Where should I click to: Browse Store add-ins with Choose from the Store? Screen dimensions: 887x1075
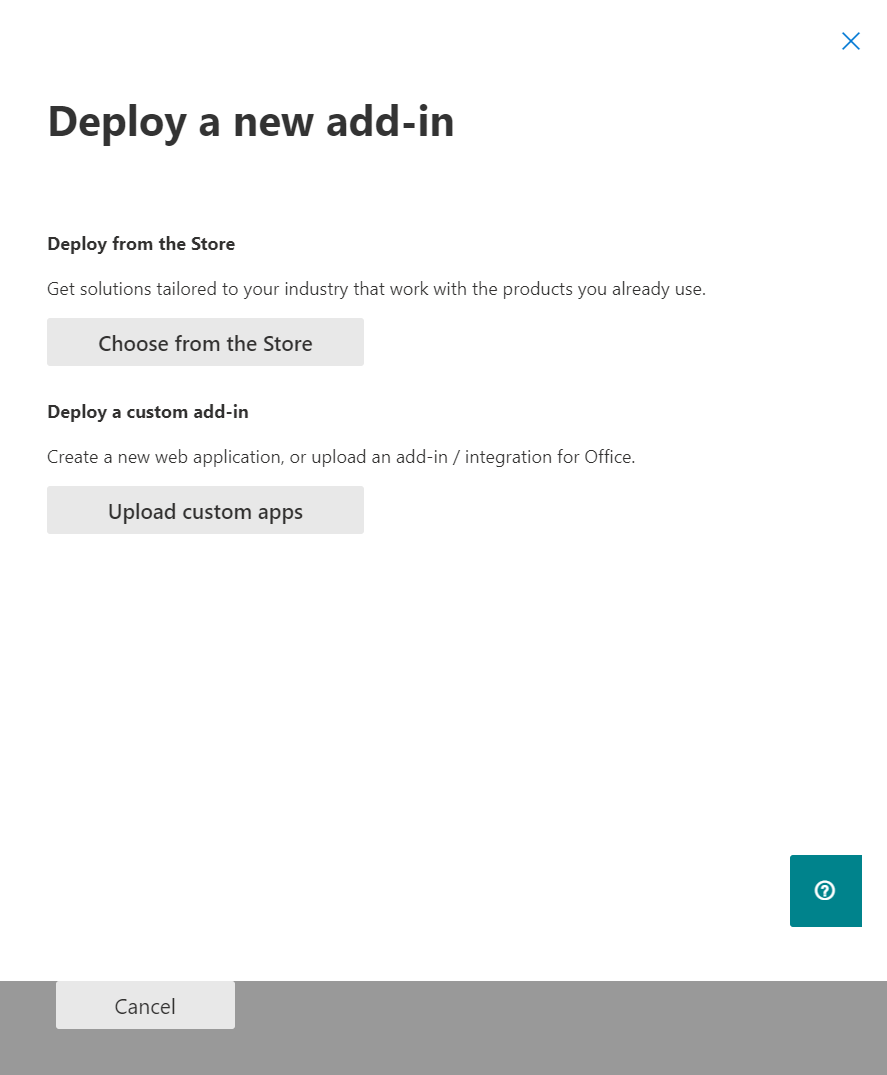(205, 343)
